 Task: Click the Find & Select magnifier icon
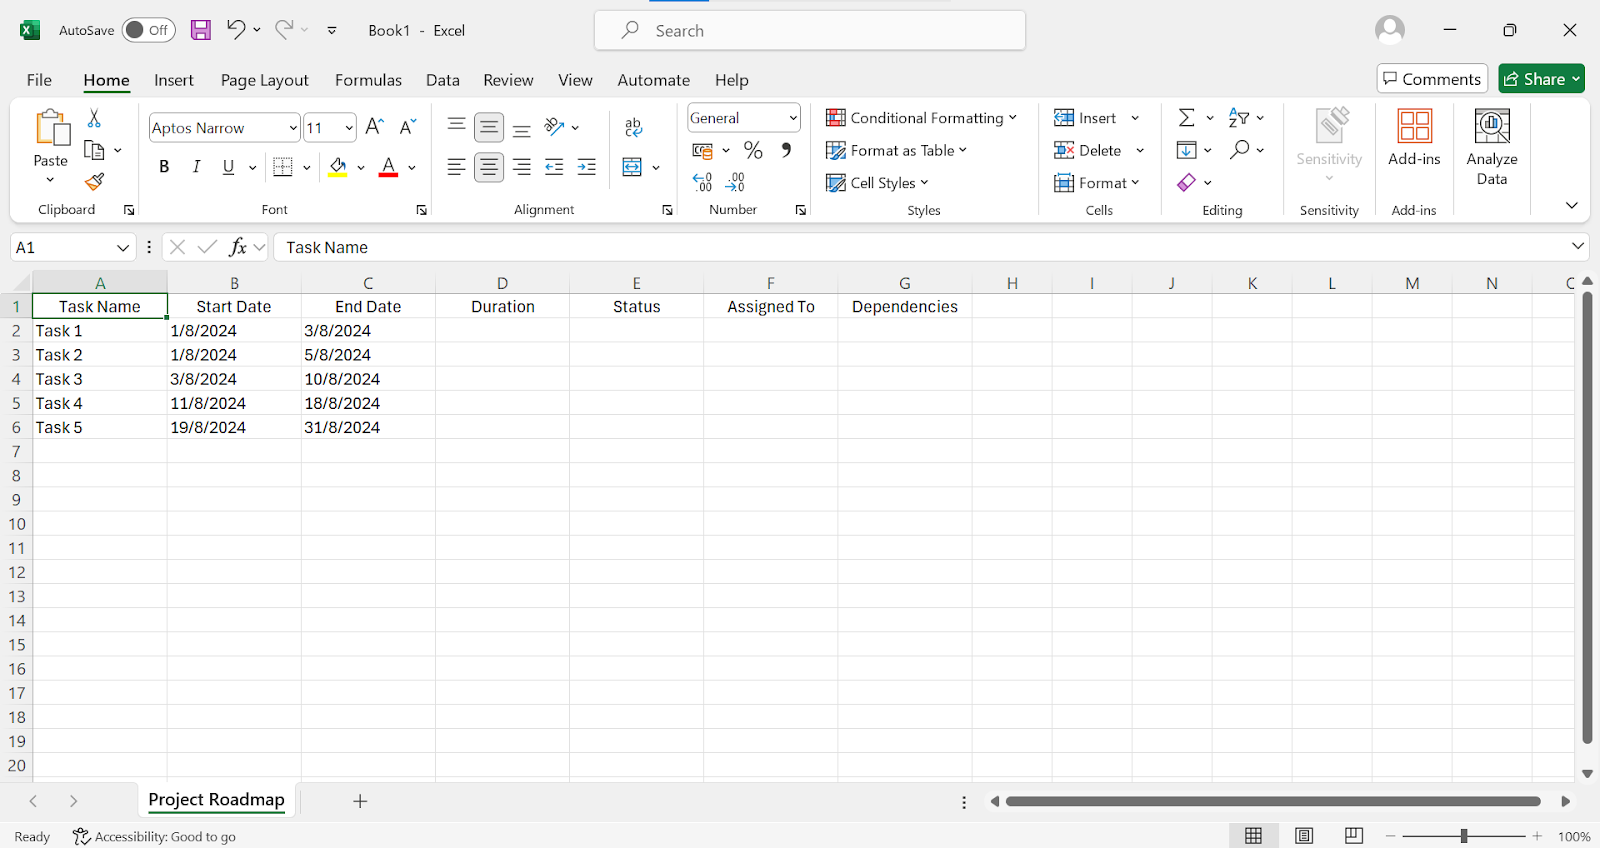coord(1239,150)
